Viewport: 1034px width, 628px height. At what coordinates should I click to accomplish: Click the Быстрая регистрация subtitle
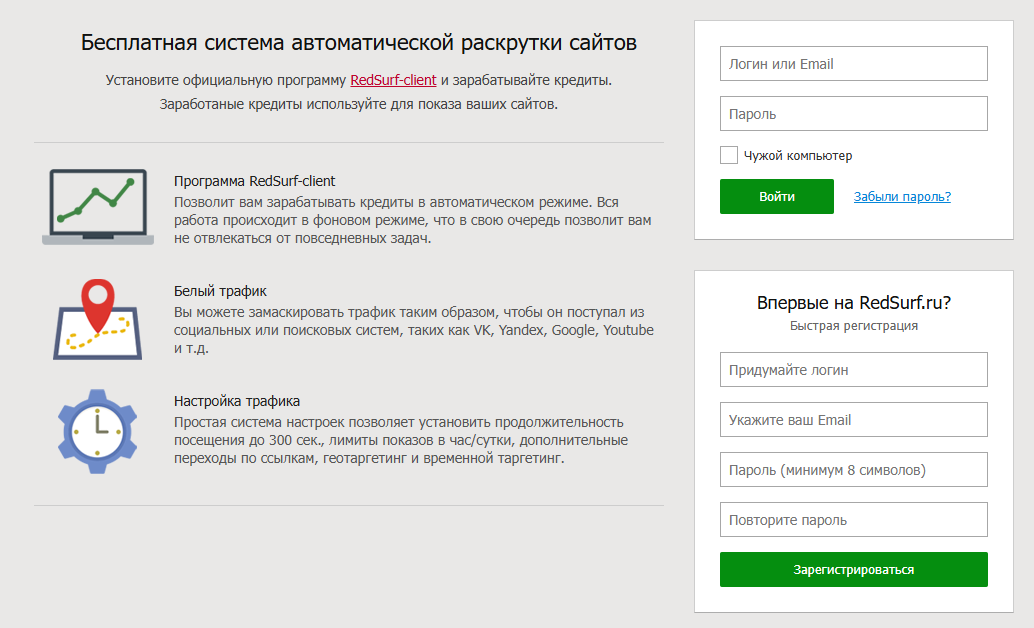[x=854, y=326]
